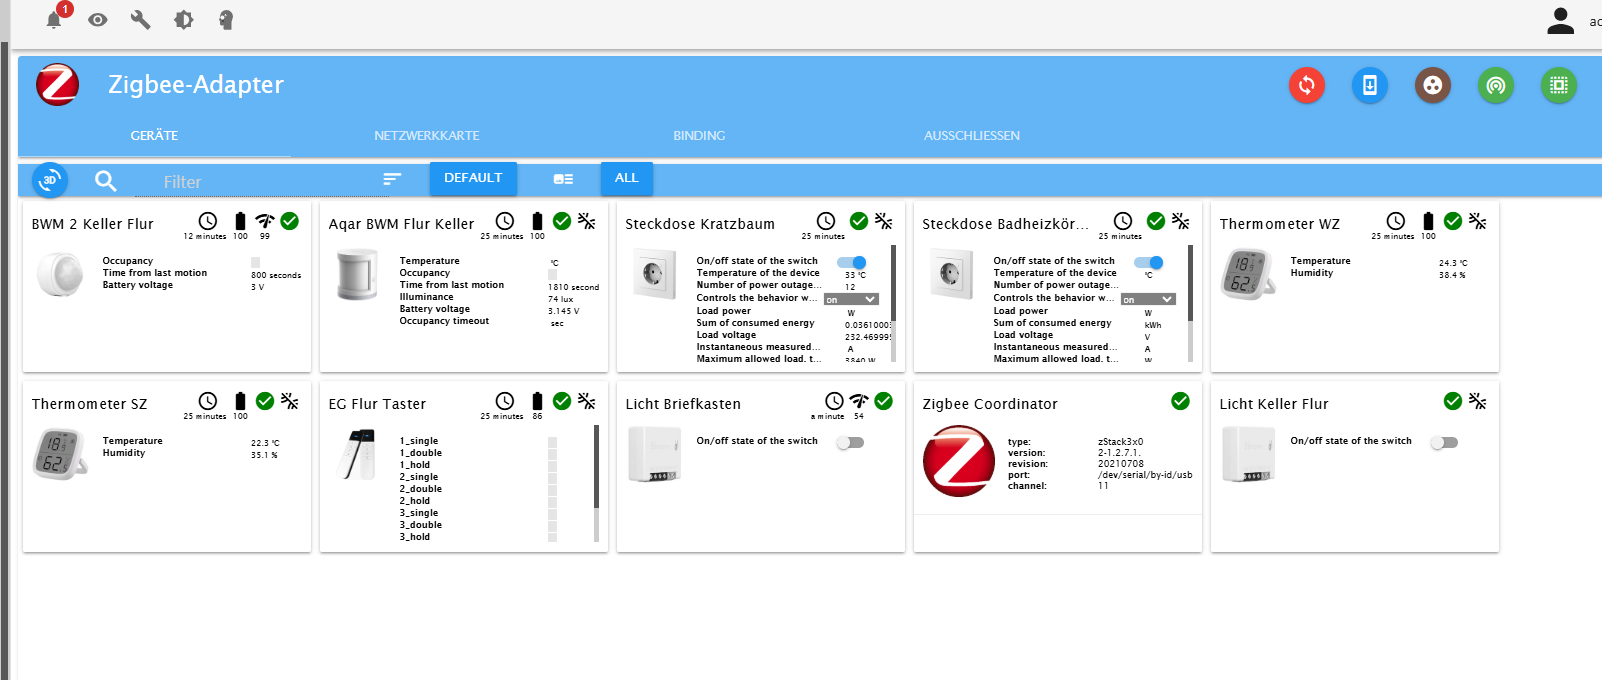Click the Filter text field
The width and height of the screenshot is (1602, 680).
point(260,181)
